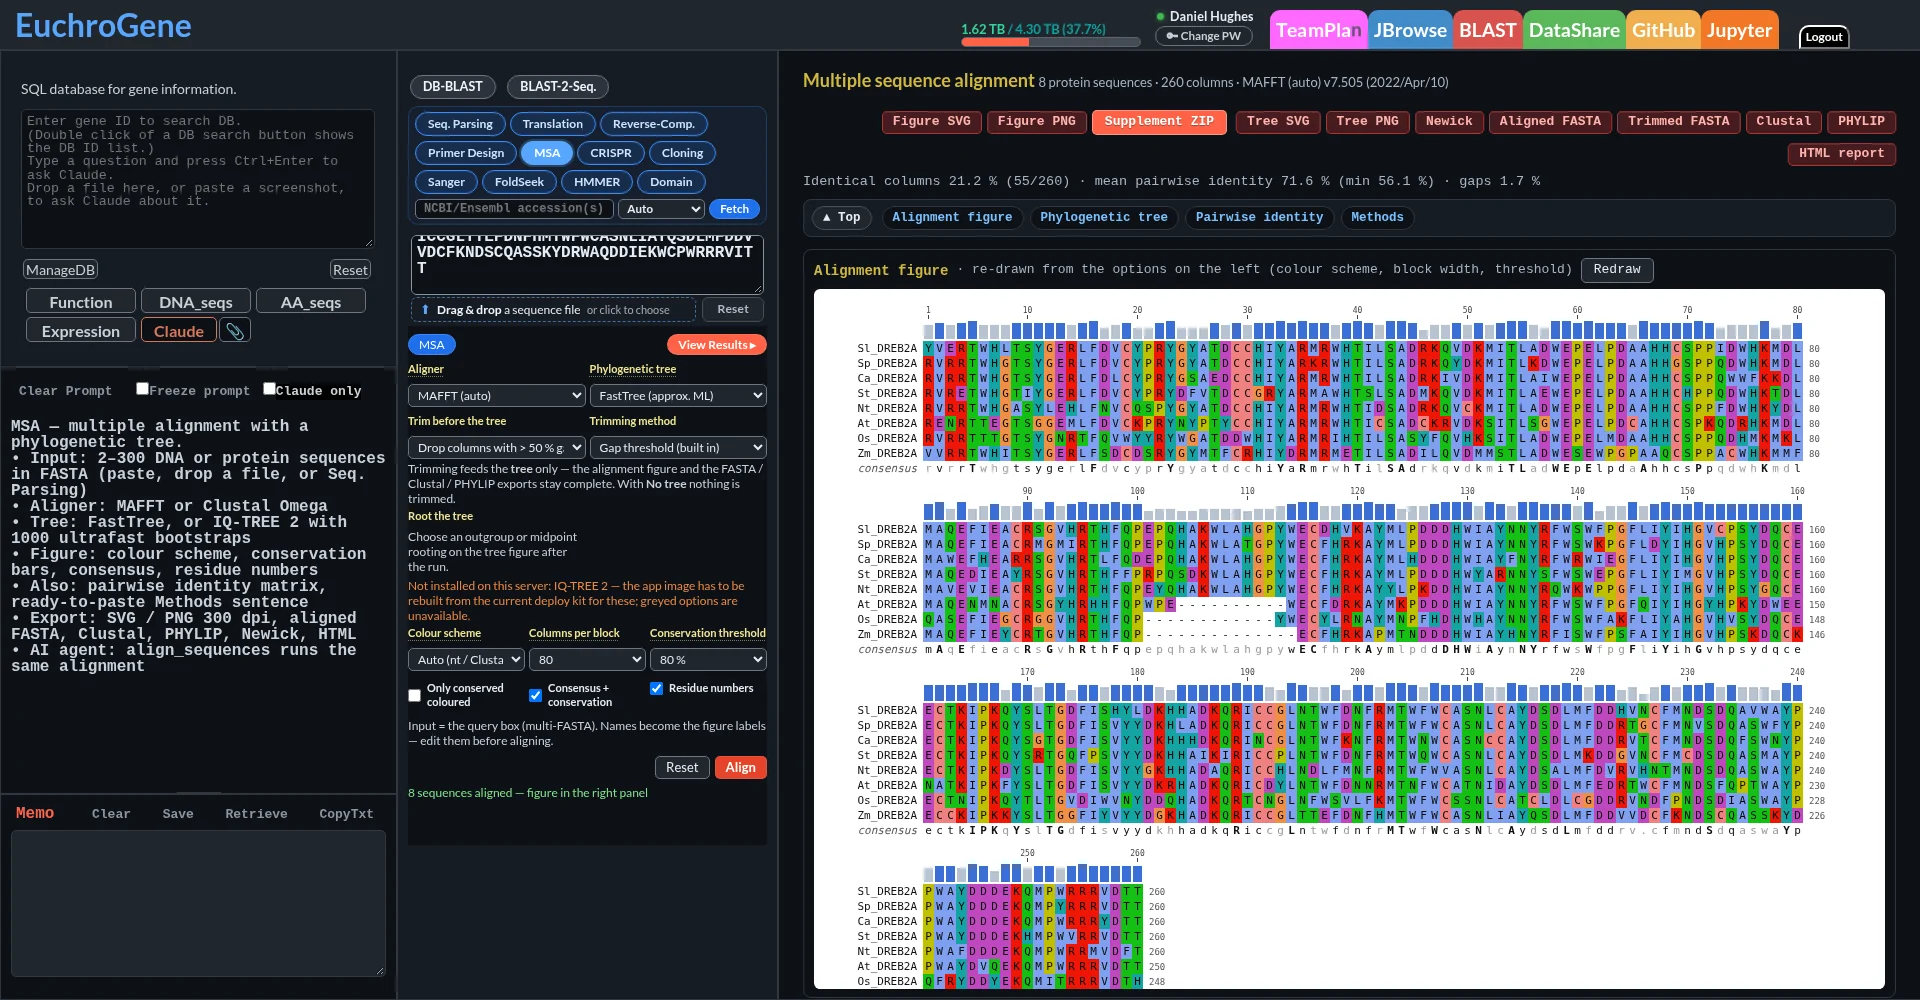Image resolution: width=1920 pixels, height=1000 pixels.
Task: Open the Trimming method Gap threshold dropdown
Action: (x=678, y=448)
